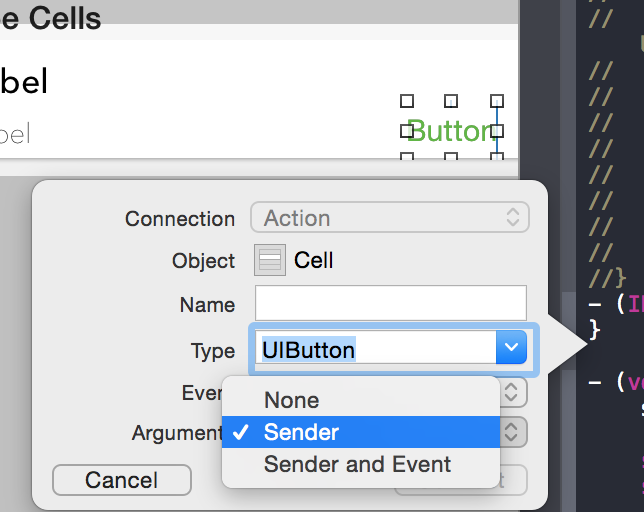644x512 pixels.
Task: Click the UIButton text in Type field
Action: coord(309,349)
